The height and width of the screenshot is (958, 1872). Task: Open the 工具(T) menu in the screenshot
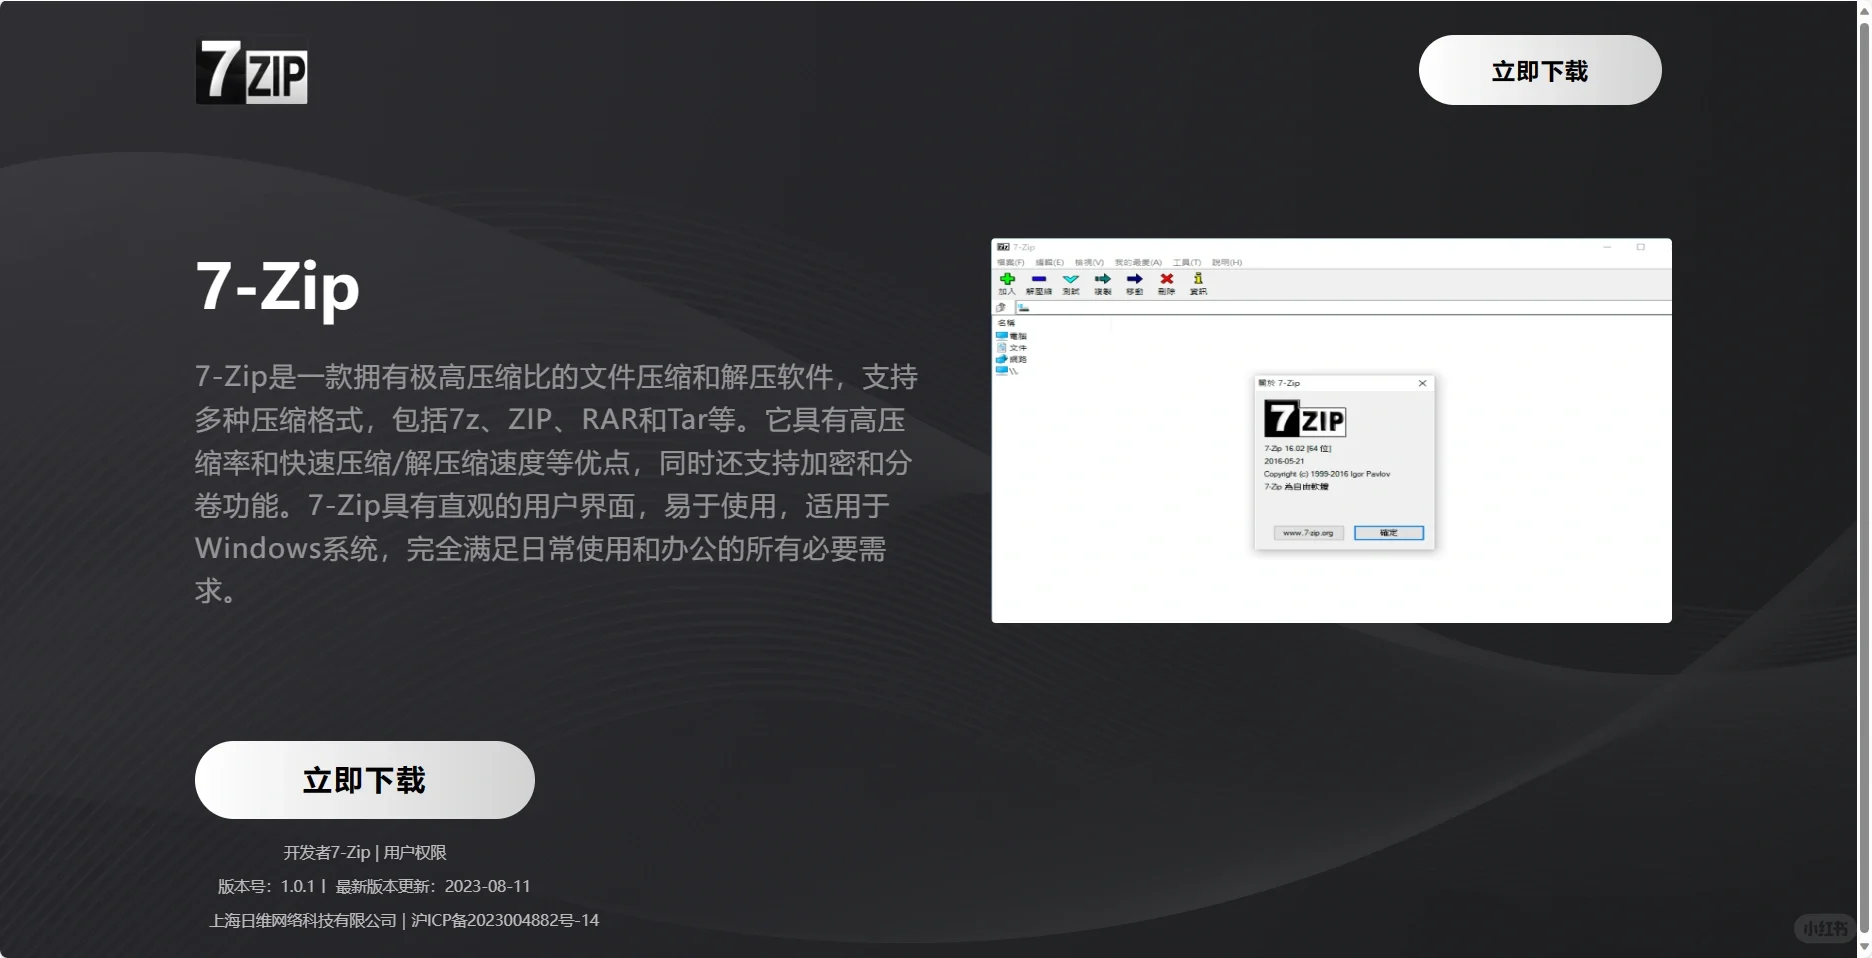(1187, 262)
